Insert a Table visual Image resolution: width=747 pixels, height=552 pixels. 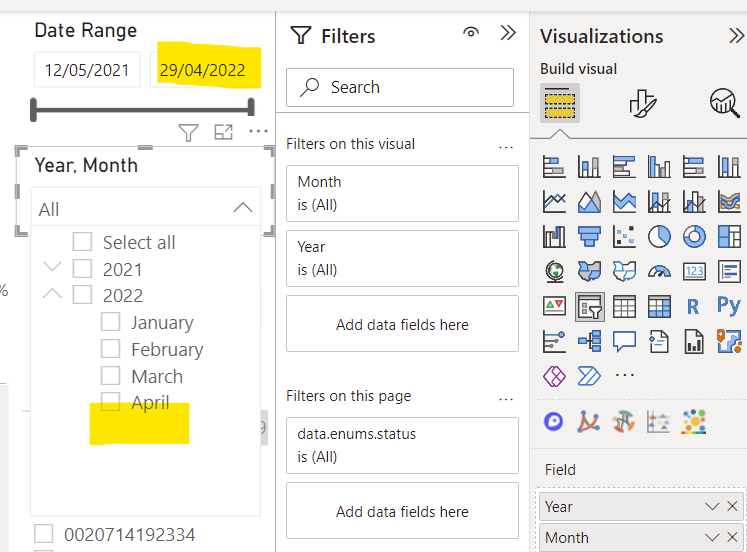pyautogui.click(x=624, y=306)
